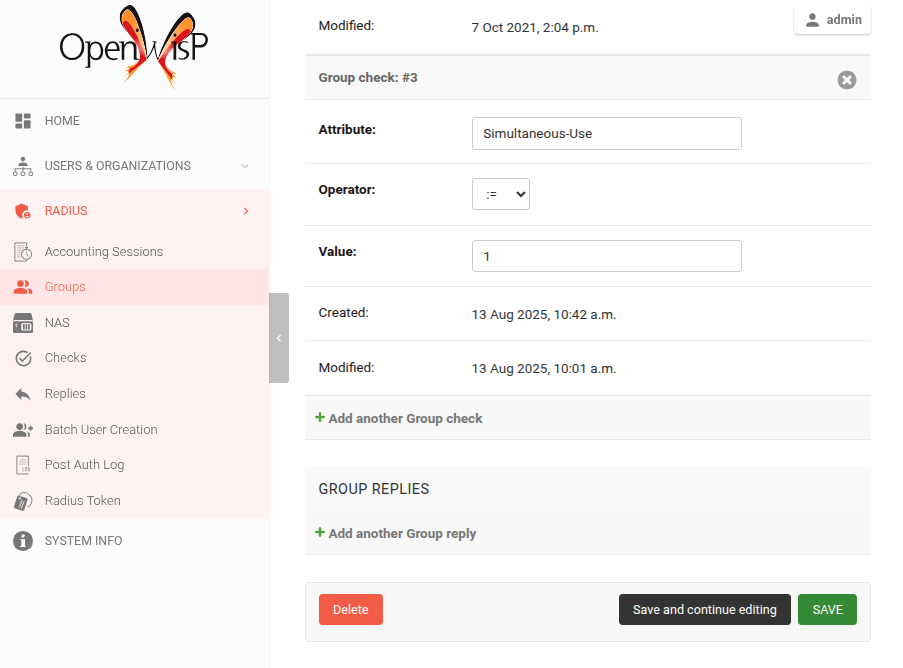Collapse the sidebar using the handle arrow
The height and width of the screenshot is (668, 903).
click(x=279, y=338)
